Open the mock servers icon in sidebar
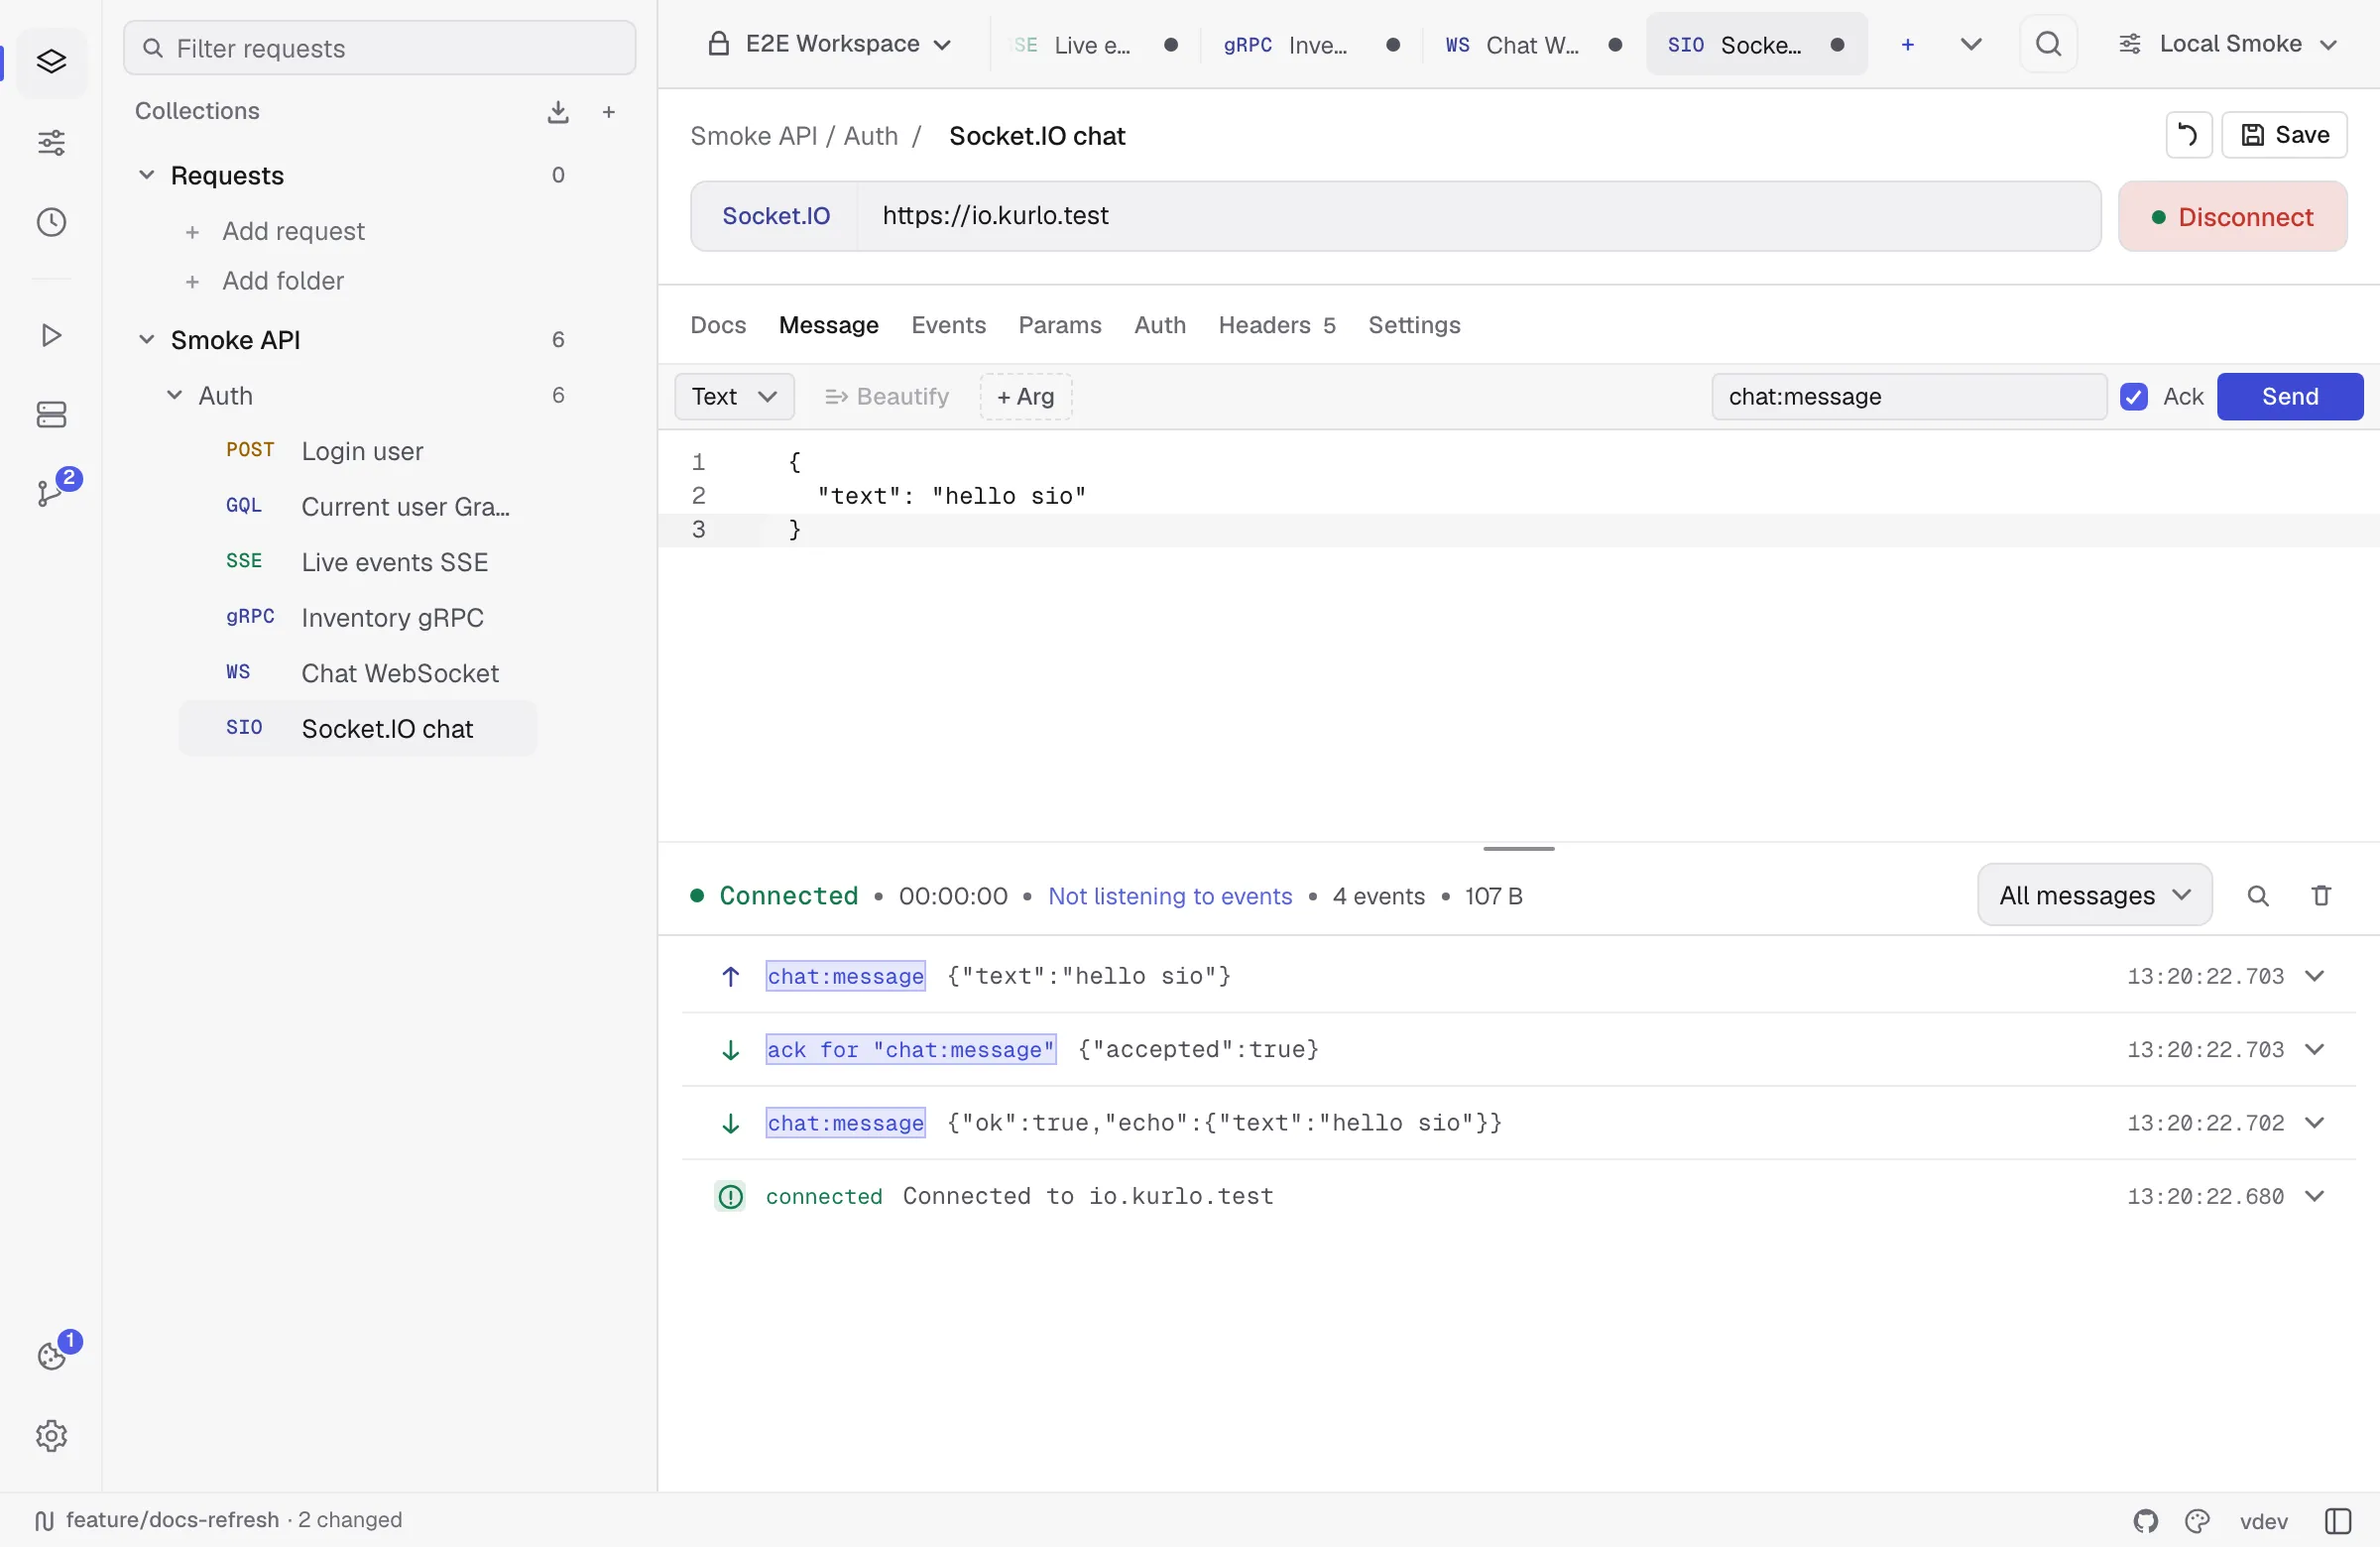Viewport: 2380px width, 1547px height. point(51,414)
